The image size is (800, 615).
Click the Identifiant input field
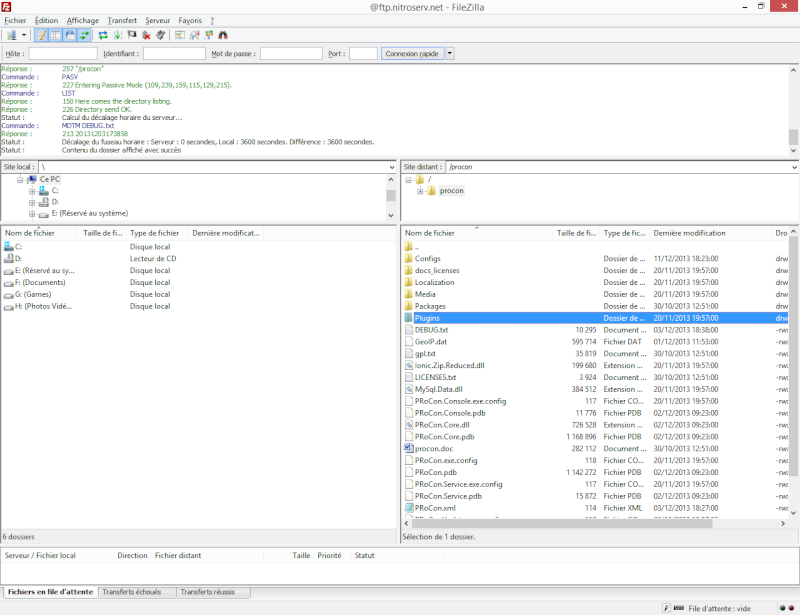coord(174,54)
